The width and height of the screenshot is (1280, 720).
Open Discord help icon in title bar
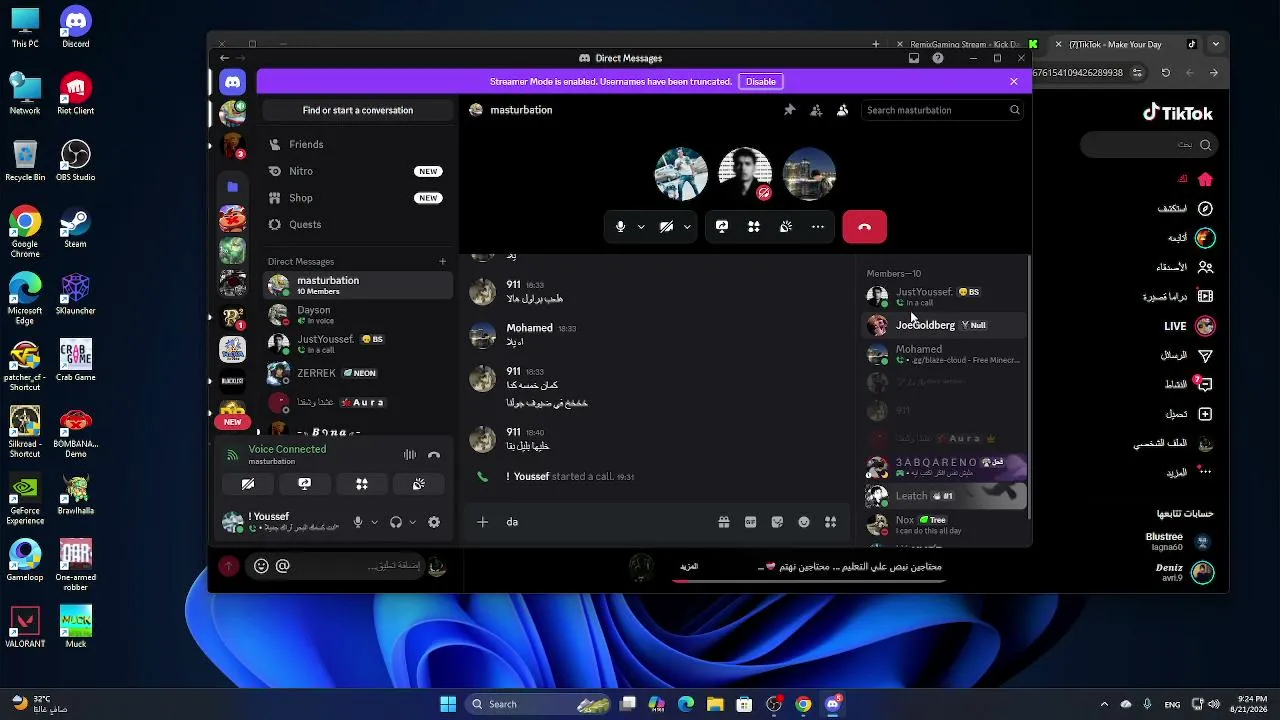click(x=938, y=58)
